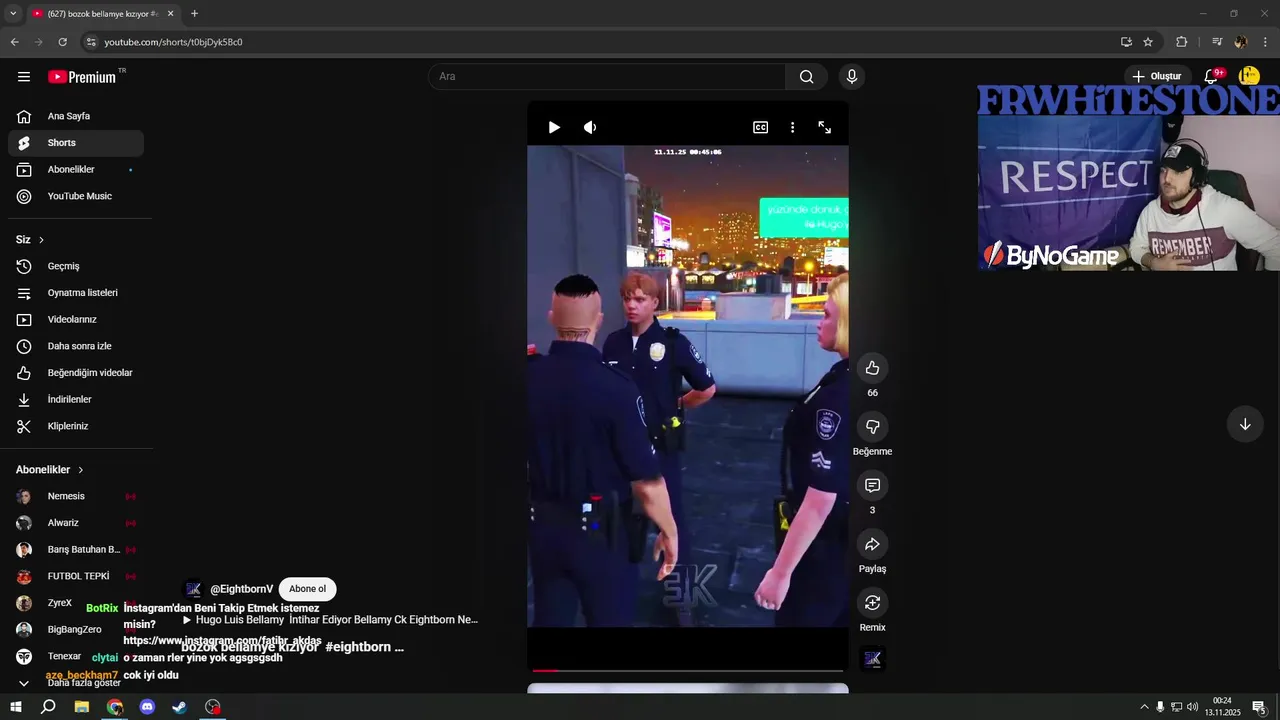Share the Short using Paylaş

tap(872, 544)
